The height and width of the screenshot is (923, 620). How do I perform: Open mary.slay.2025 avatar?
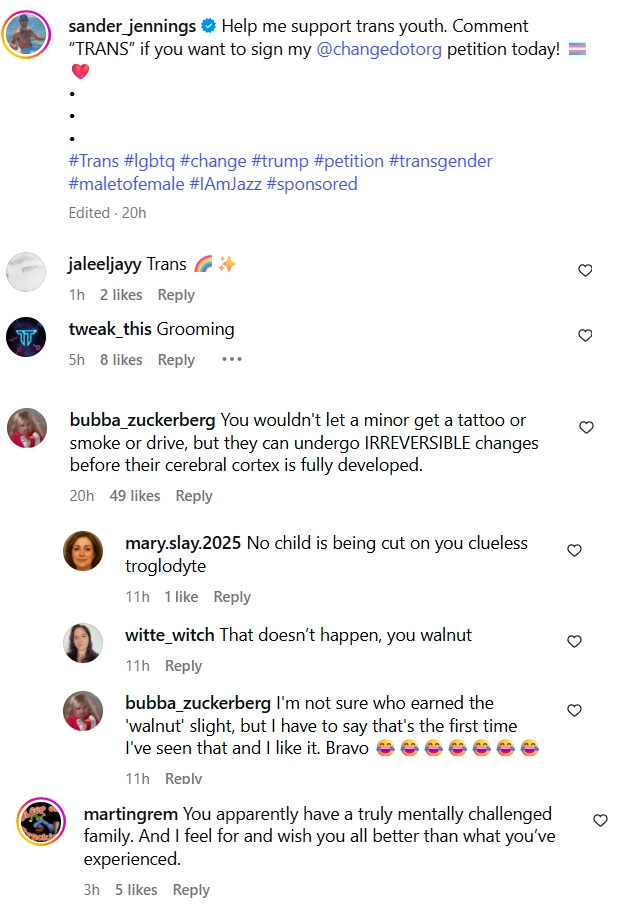click(83, 551)
